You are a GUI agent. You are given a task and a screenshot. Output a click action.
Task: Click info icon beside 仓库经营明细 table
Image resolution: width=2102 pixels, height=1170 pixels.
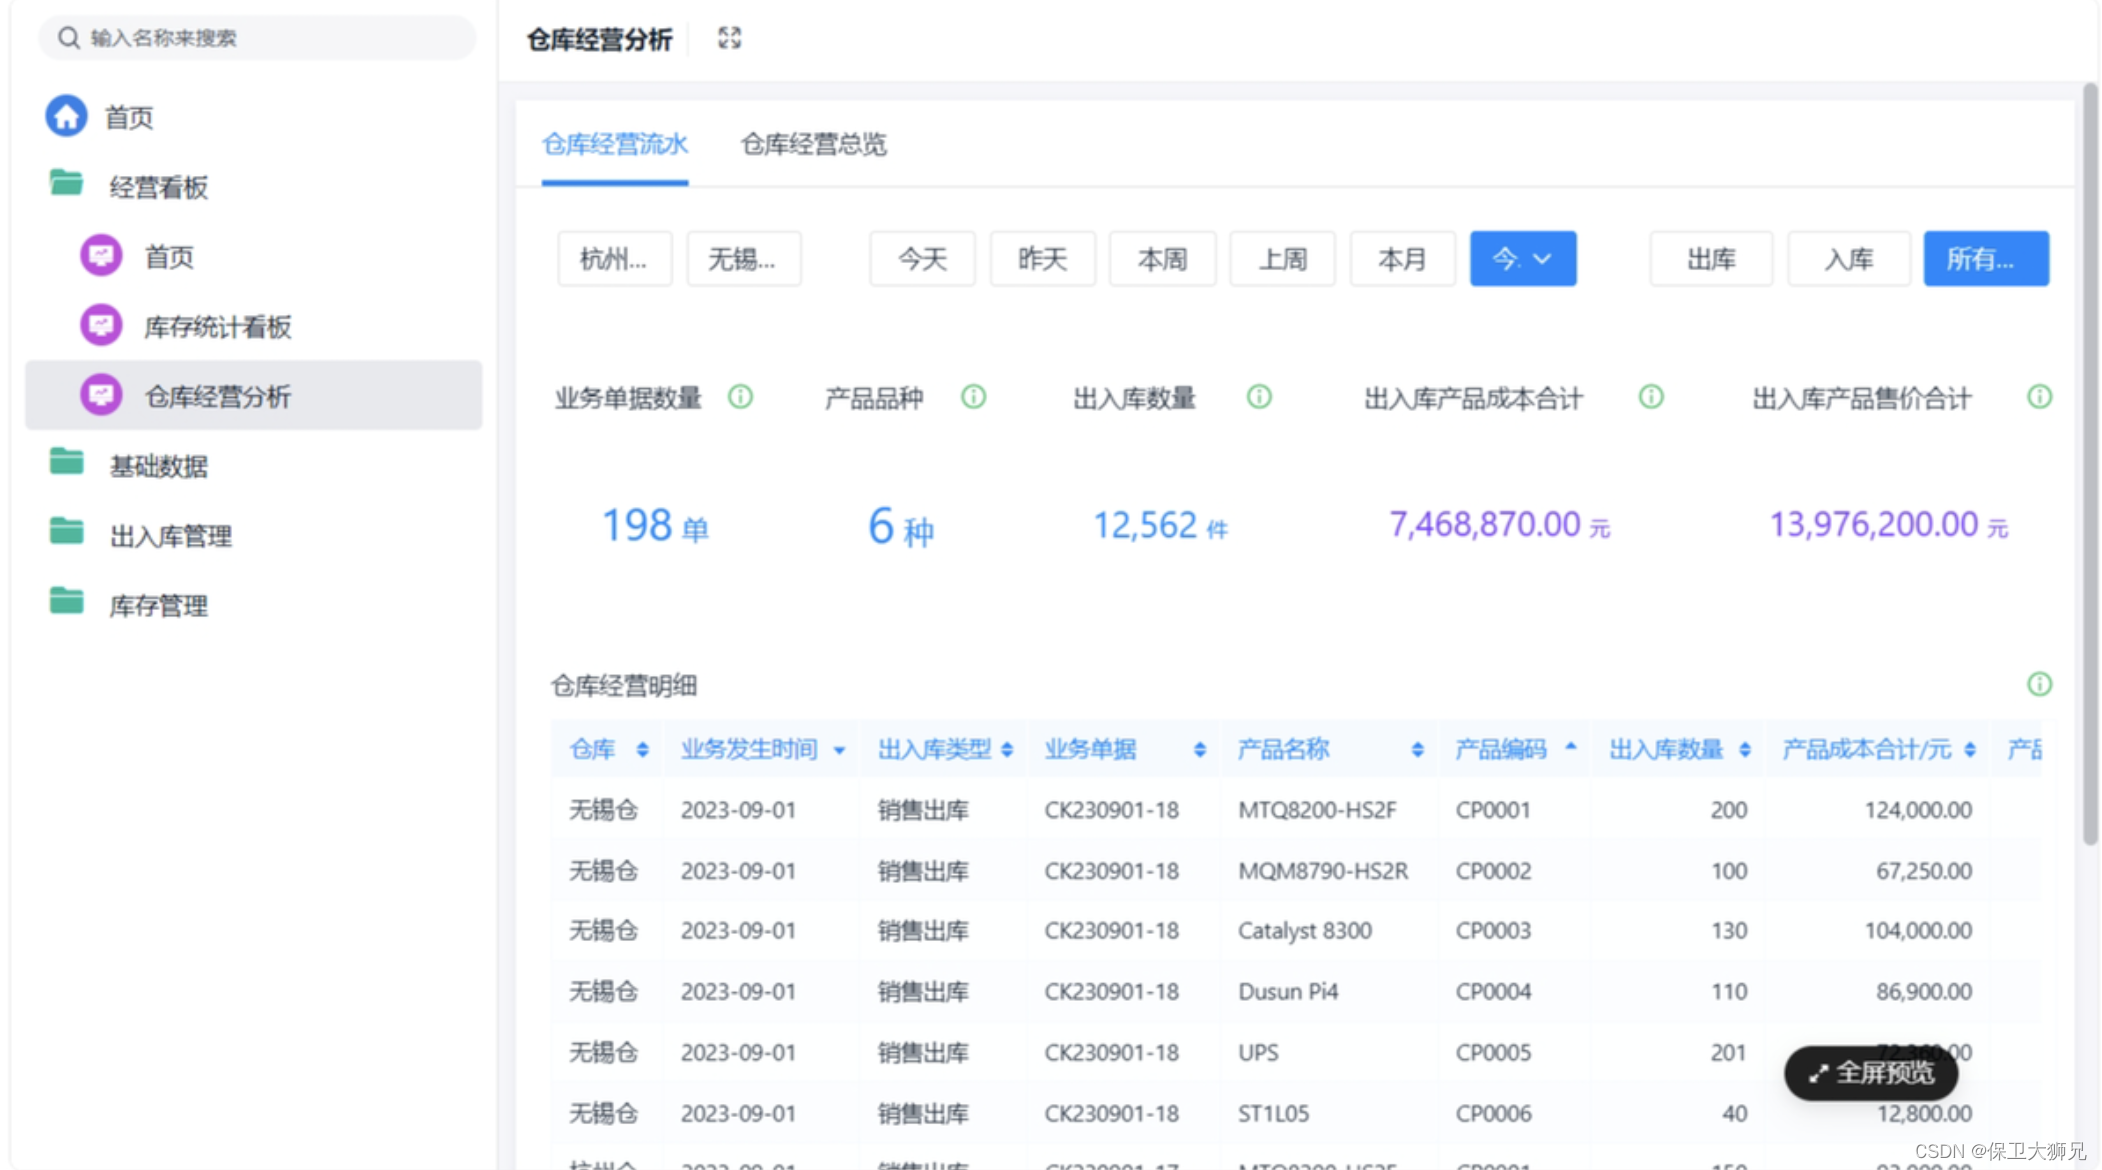2039,684
